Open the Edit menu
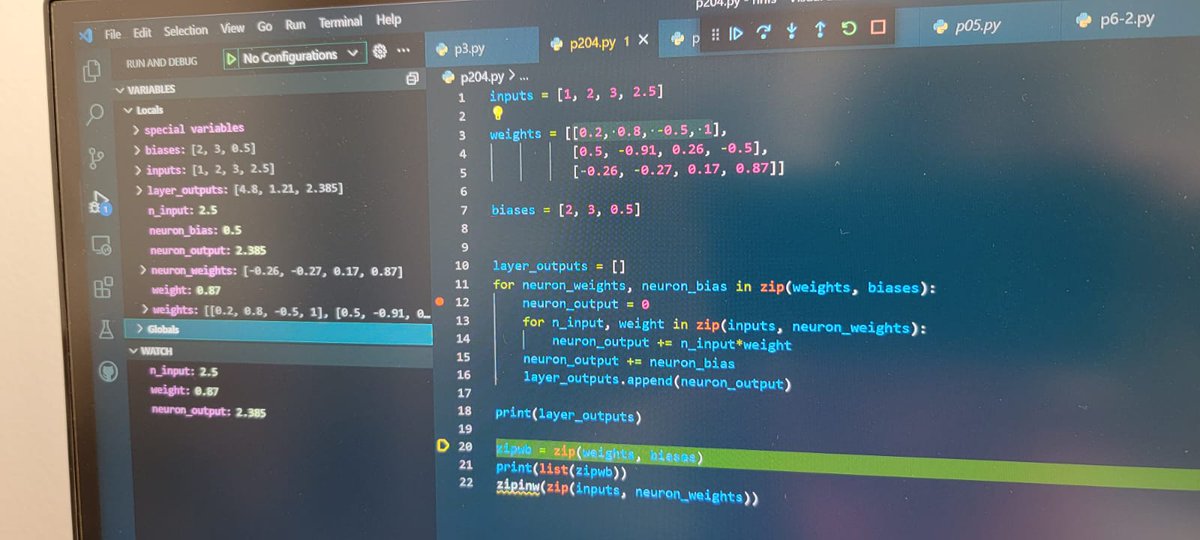The height and width of the screenshot is (540, 1200). tap(143, 32)
